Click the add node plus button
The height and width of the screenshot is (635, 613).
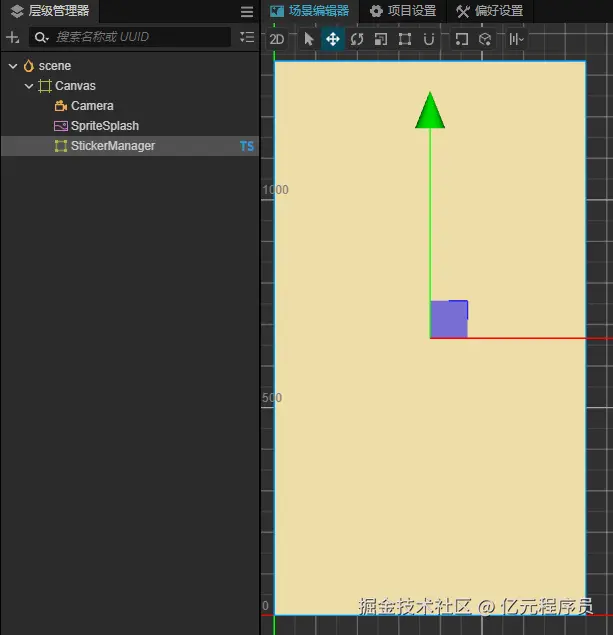(13, 37)
